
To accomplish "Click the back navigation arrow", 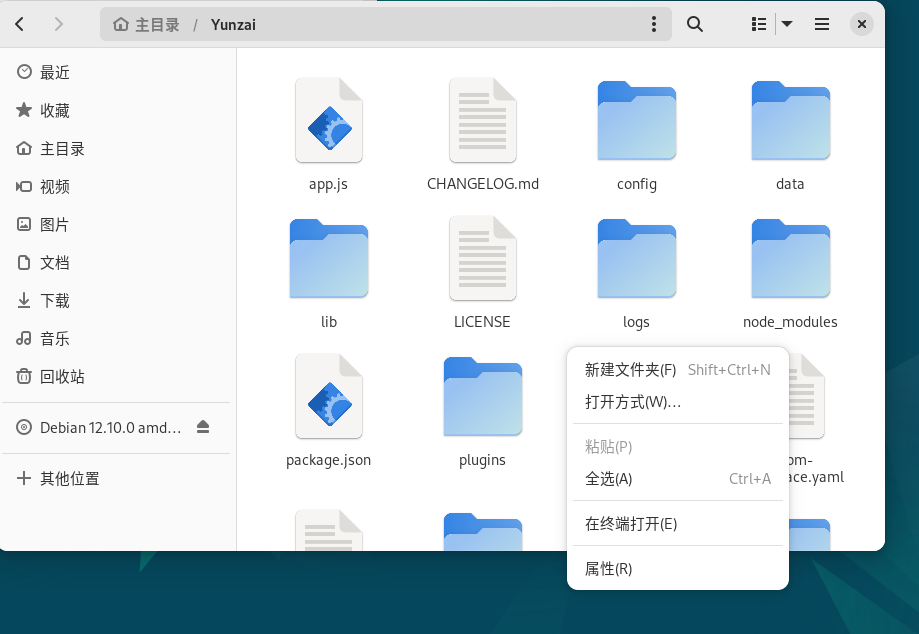I will [x=21, y=24].
